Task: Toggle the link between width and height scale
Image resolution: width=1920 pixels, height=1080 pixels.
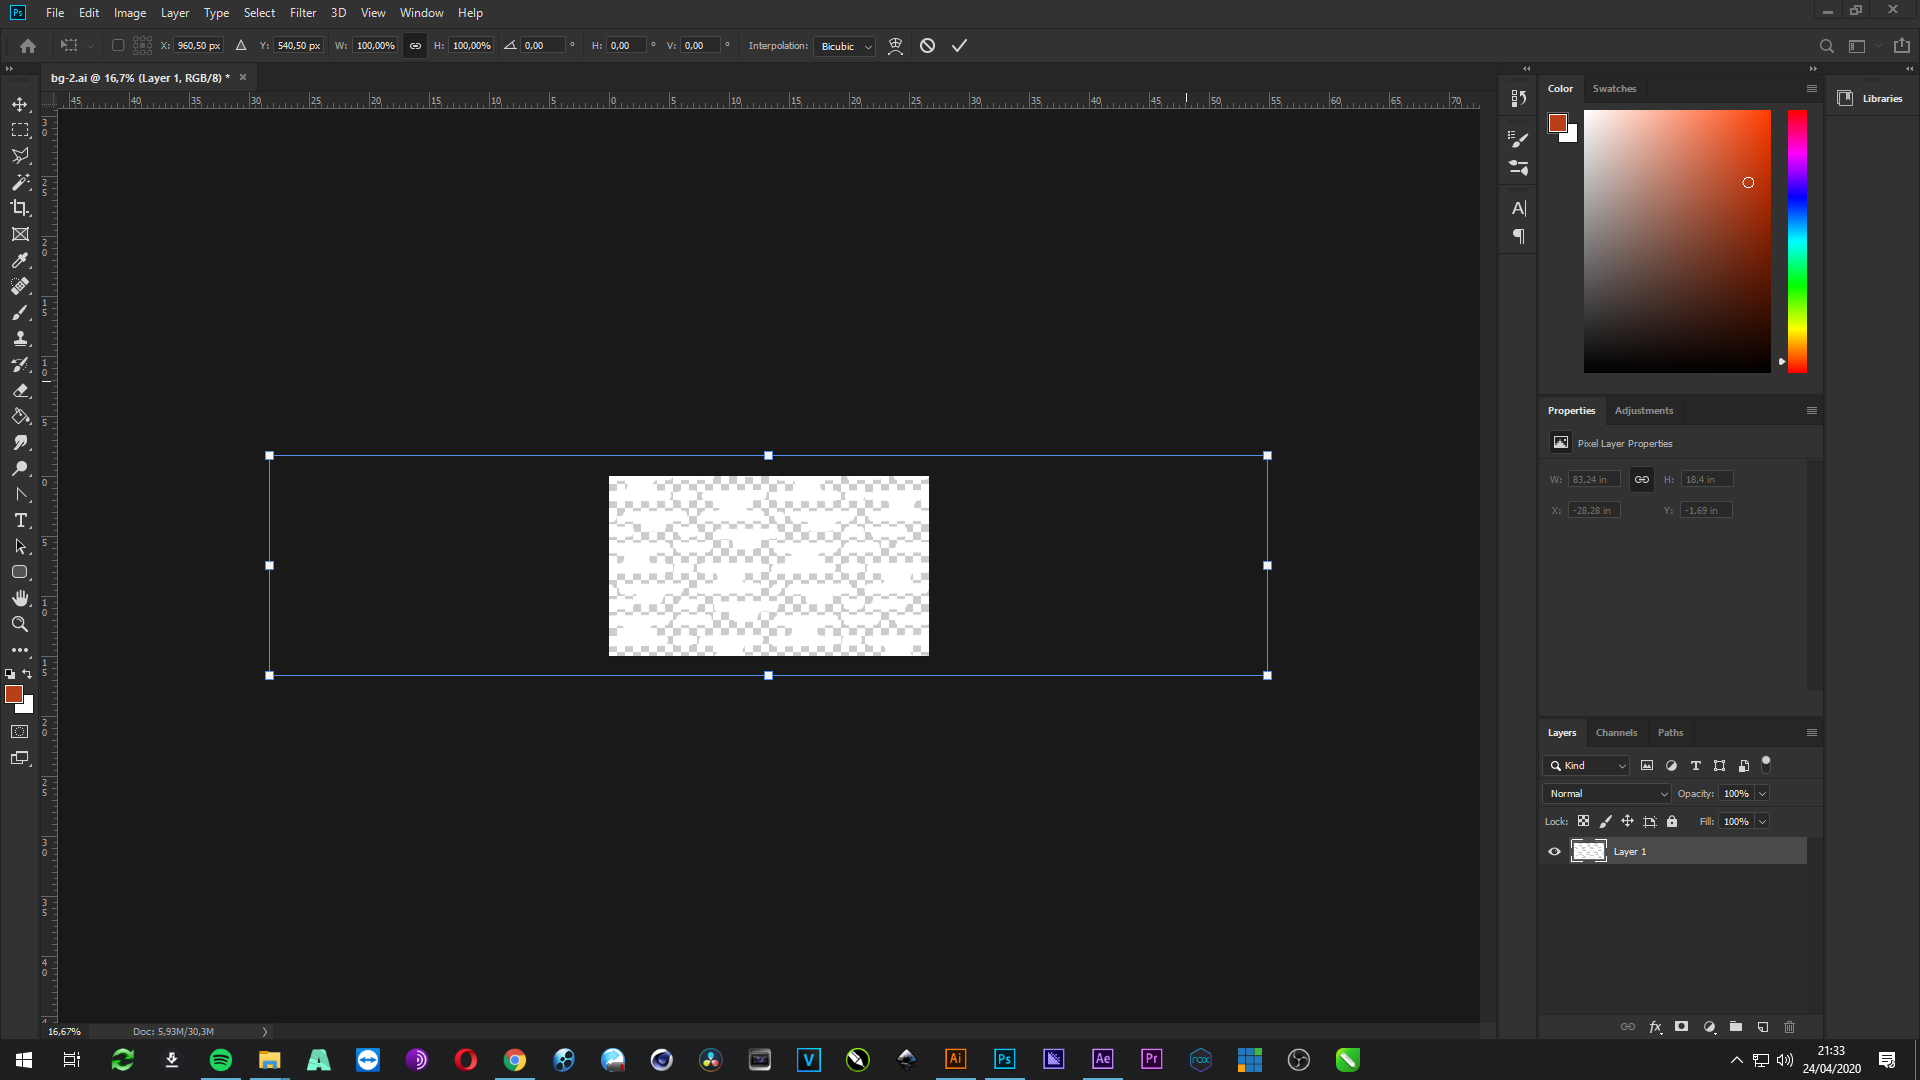Action: [x=415, y=45]
